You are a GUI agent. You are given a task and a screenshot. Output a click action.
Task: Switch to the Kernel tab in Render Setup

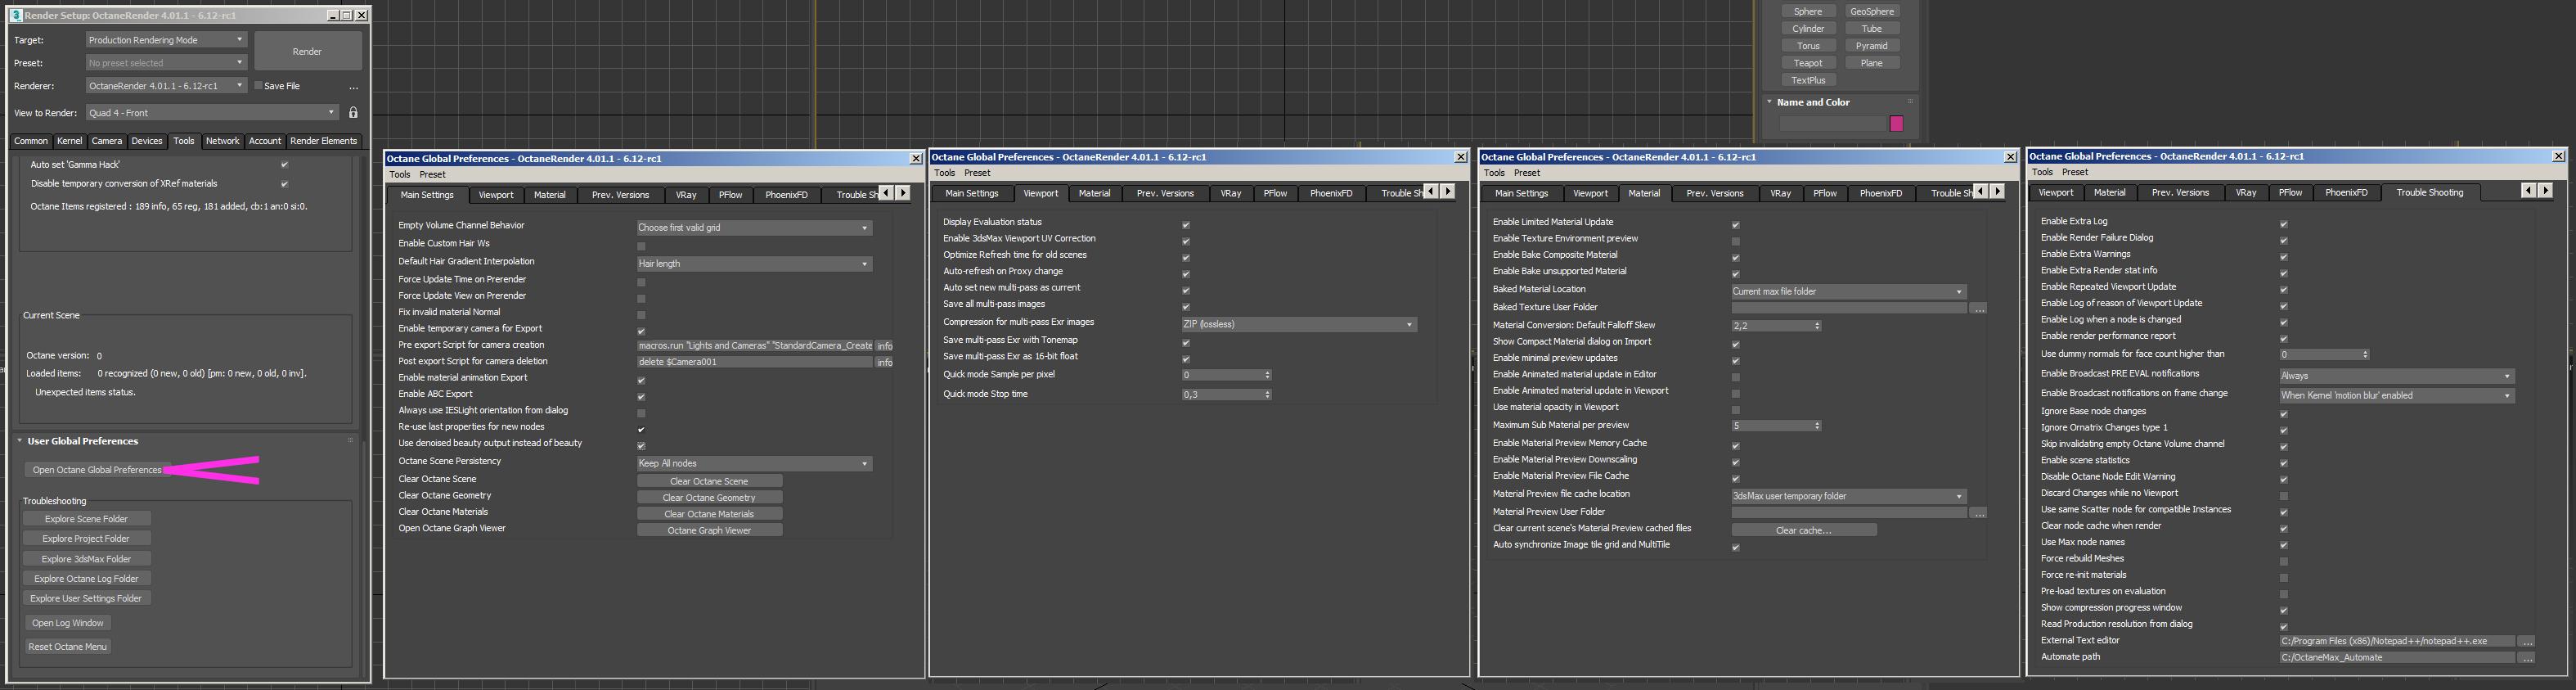pos(70,141)
